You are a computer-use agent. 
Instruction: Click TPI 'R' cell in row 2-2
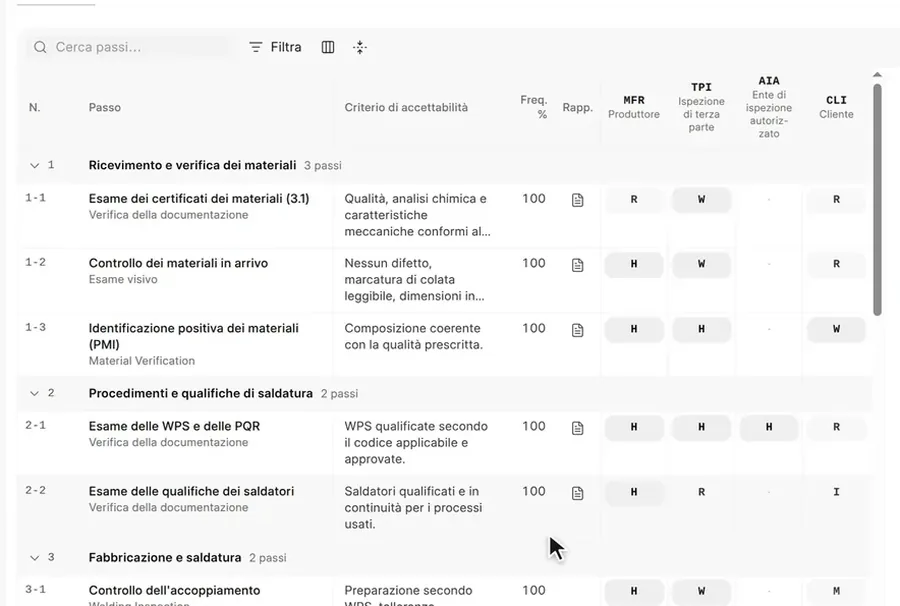coord(701,492)
